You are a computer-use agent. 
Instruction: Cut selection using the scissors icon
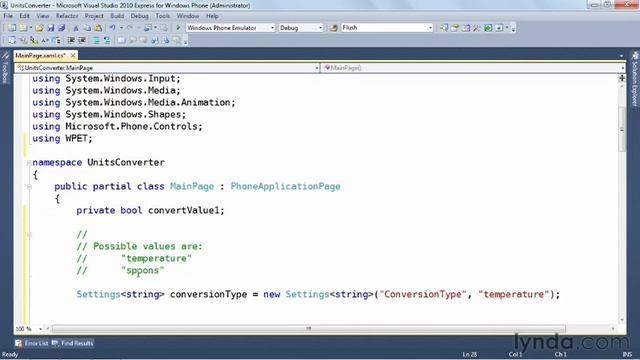click(76, 28)
